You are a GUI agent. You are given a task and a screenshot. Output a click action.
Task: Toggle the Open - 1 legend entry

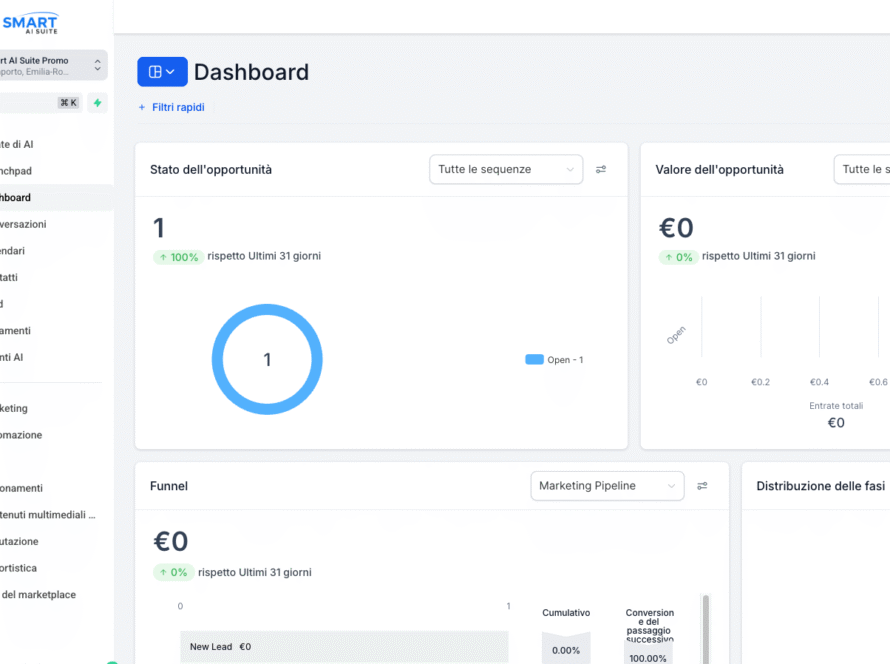(554, 360)
